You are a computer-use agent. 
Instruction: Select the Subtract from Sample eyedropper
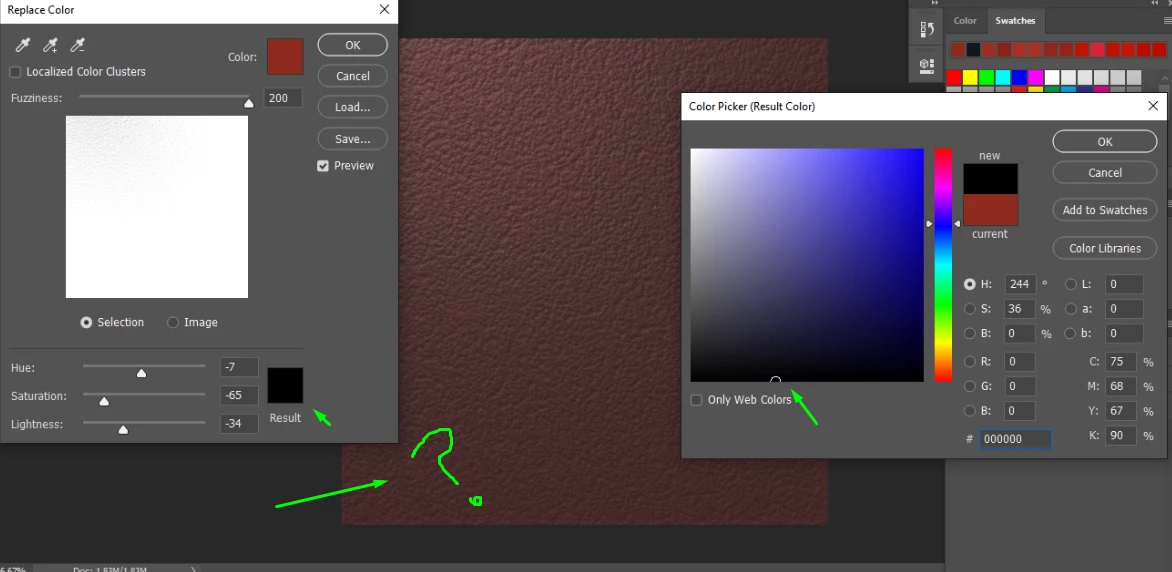77,46
